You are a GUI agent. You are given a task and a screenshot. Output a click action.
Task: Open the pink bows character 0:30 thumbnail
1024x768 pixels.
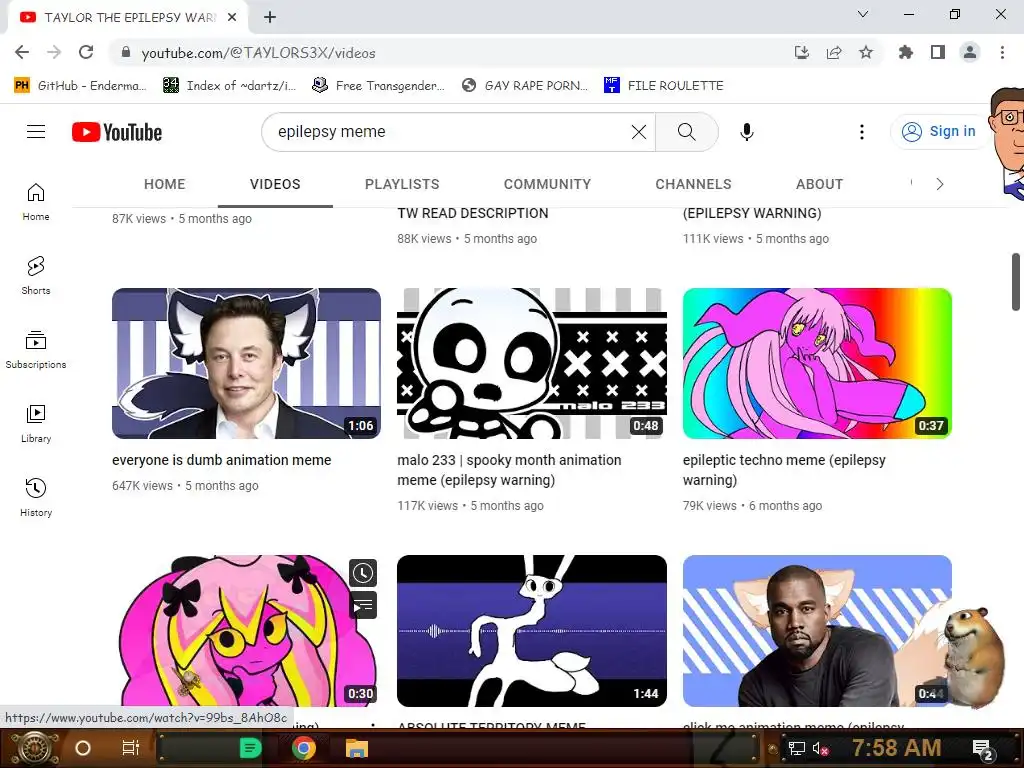[246, 631]
